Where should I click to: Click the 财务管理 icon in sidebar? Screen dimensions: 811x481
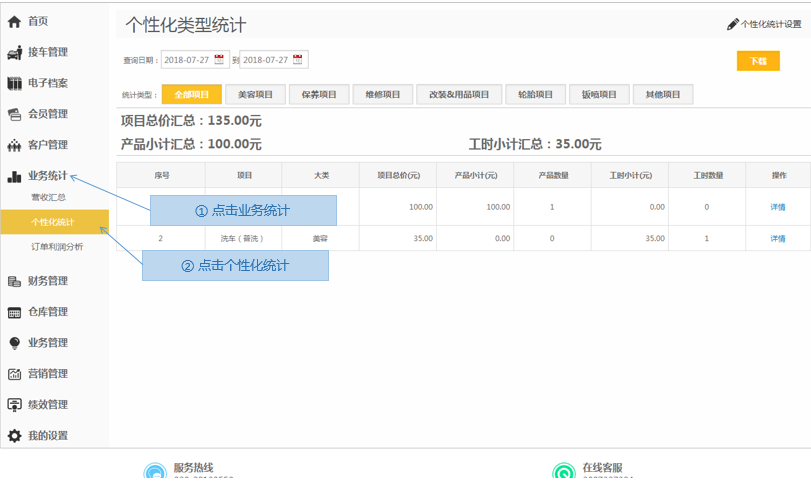(14, 281)
